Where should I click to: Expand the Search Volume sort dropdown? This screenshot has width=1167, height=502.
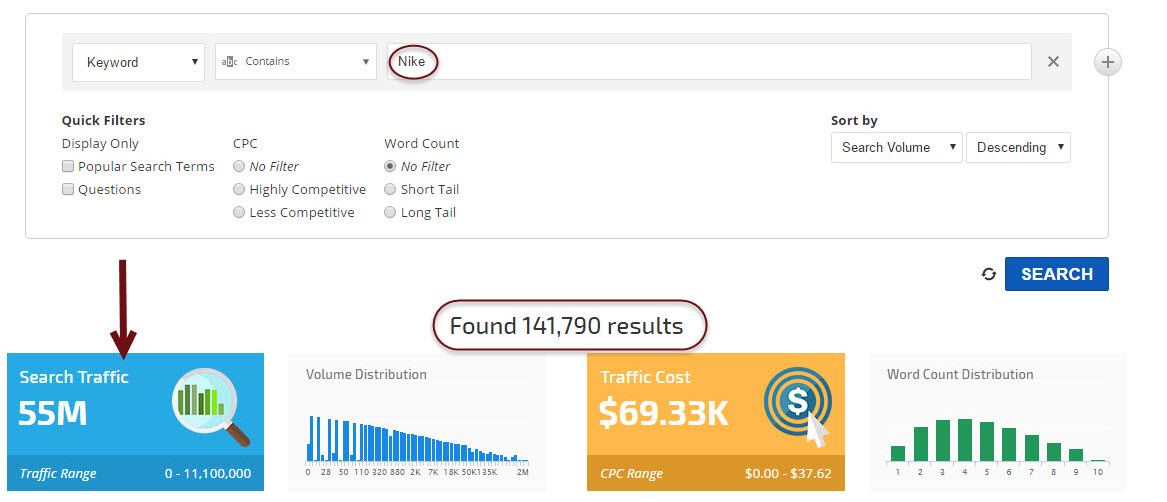(x=896, y=148)
